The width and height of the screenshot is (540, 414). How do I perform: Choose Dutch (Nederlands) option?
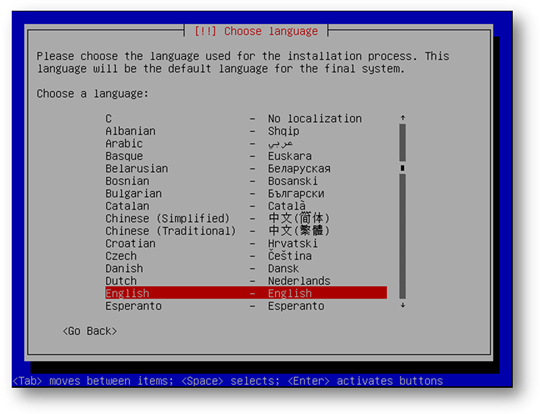pyautogui.click(x=246, y=281)
